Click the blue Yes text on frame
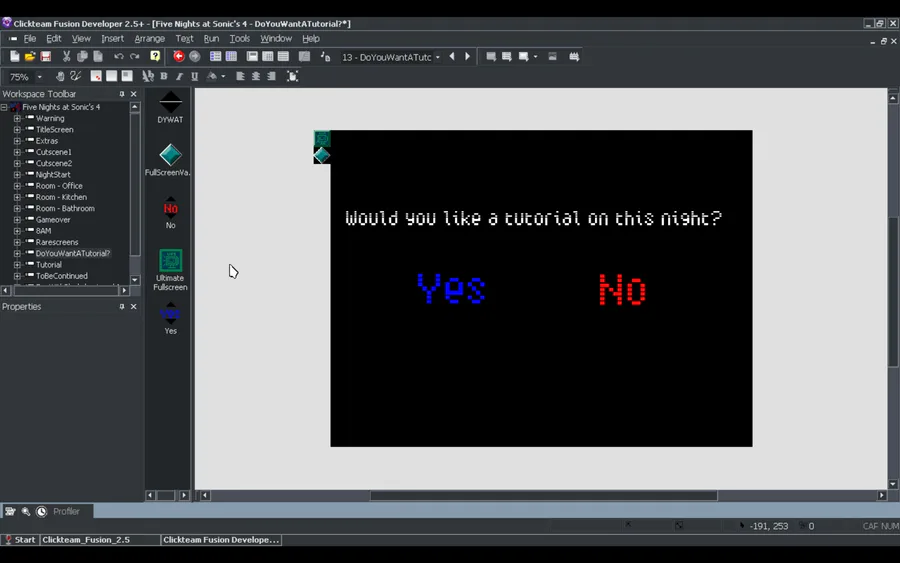The height and width of the screenshot is (563, 900). tap(452, 288)
